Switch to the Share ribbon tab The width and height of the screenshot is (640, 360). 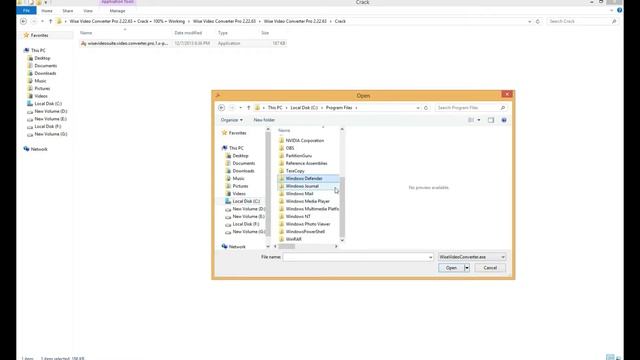pos(68,11)
